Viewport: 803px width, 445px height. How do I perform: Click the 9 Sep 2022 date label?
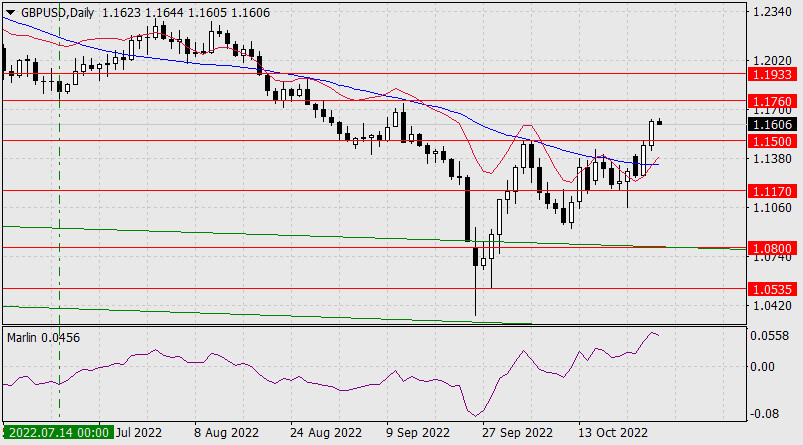pyautogui.click(x=418, y=433)
